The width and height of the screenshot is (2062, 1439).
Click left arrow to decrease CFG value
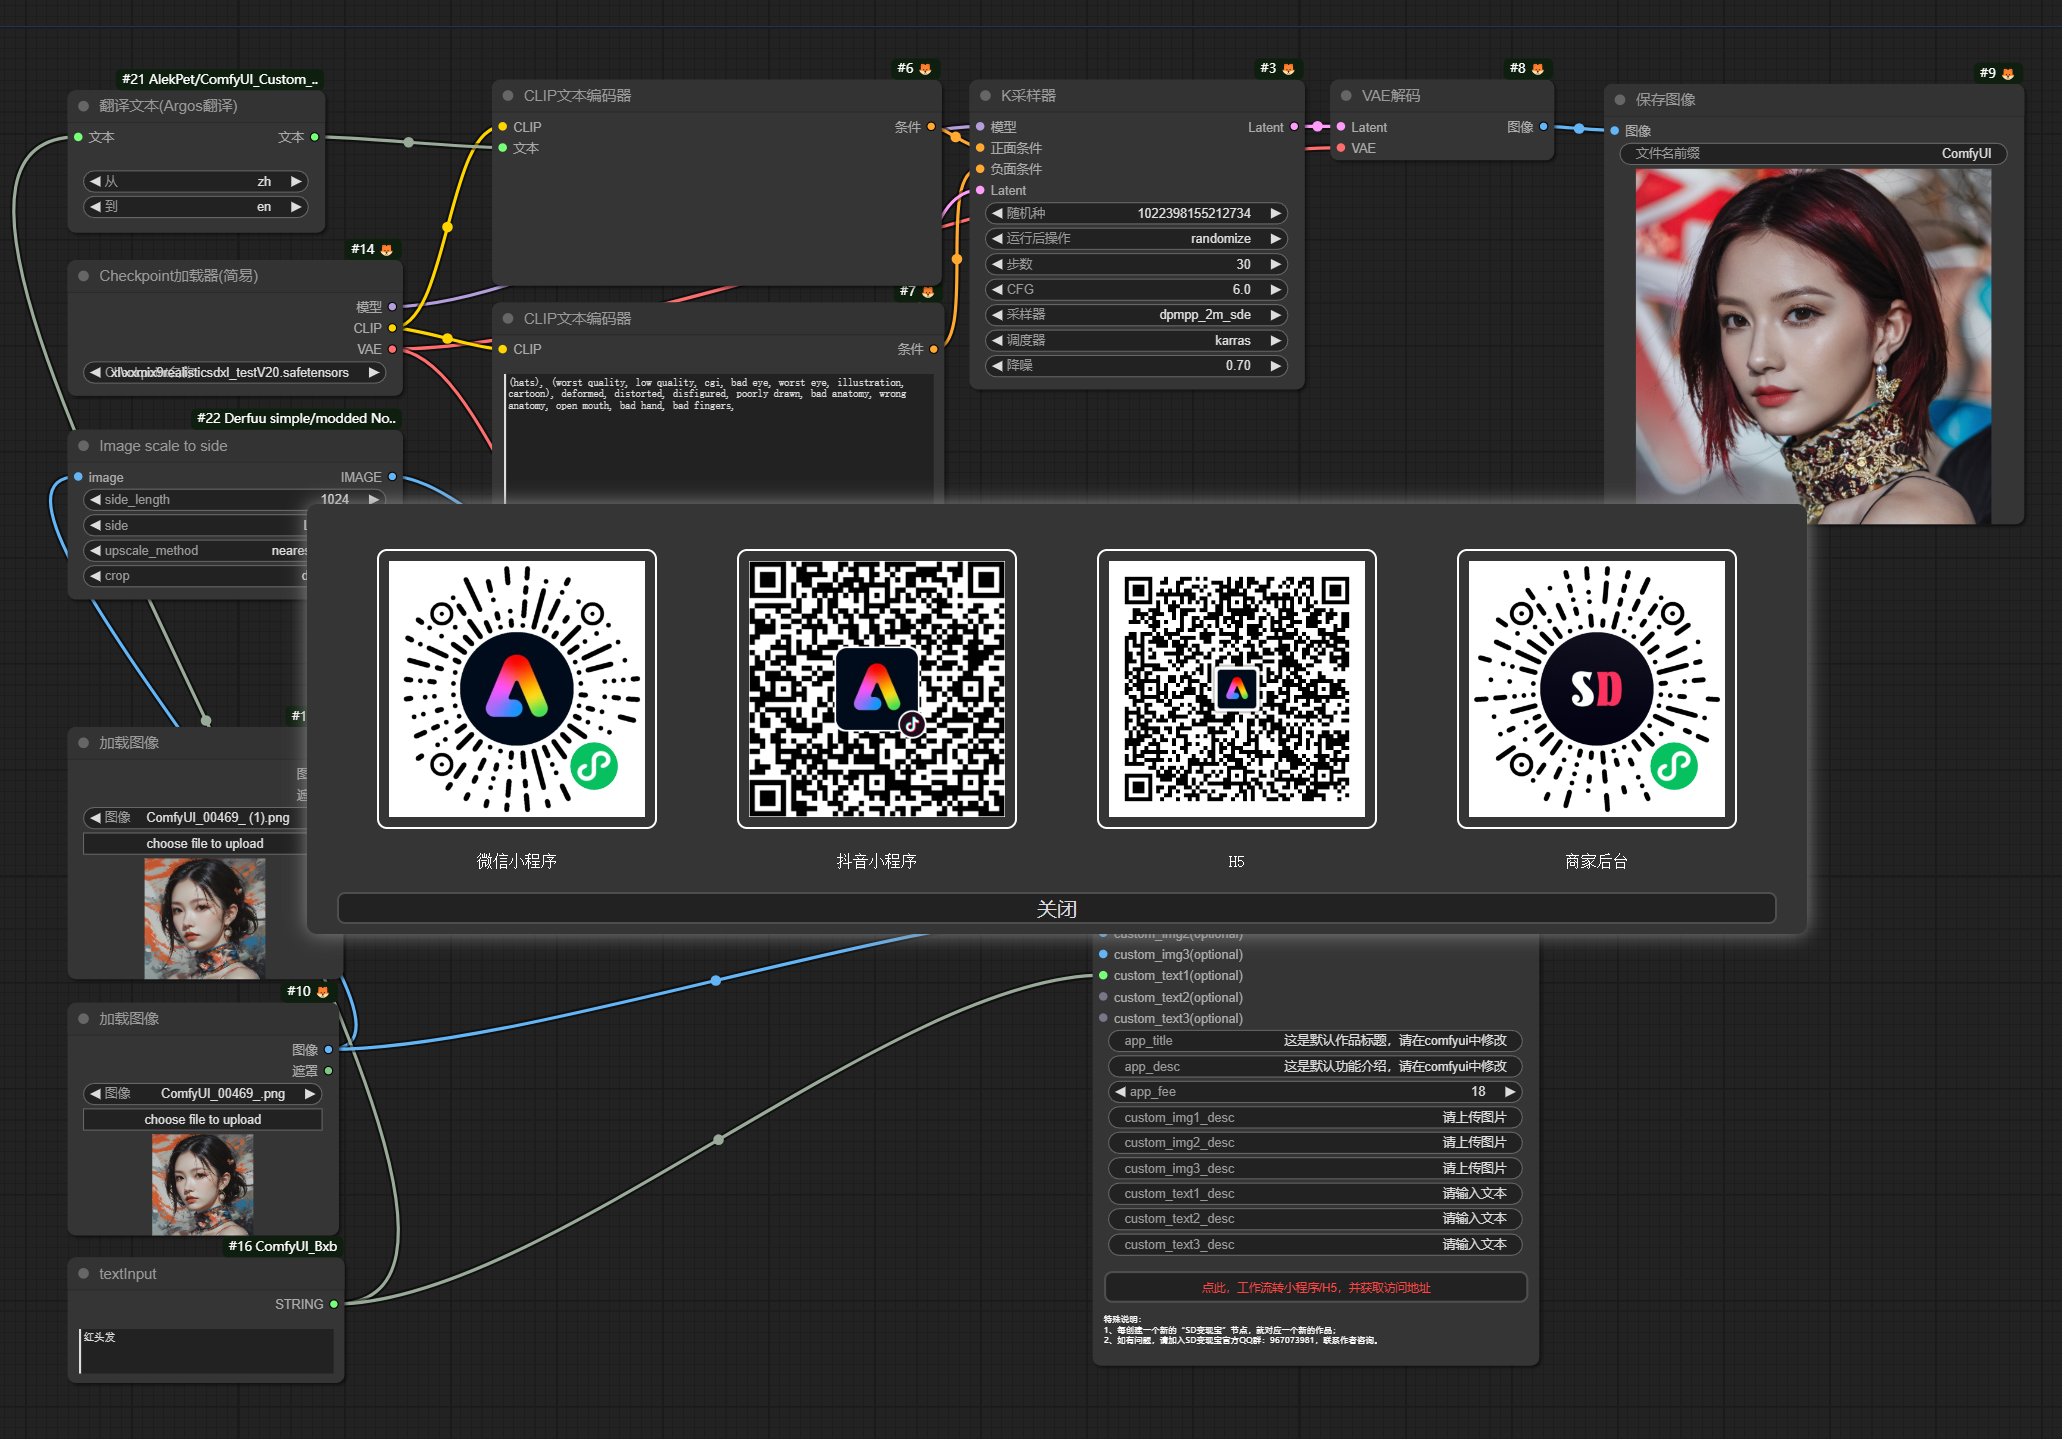tap(997, 290)
